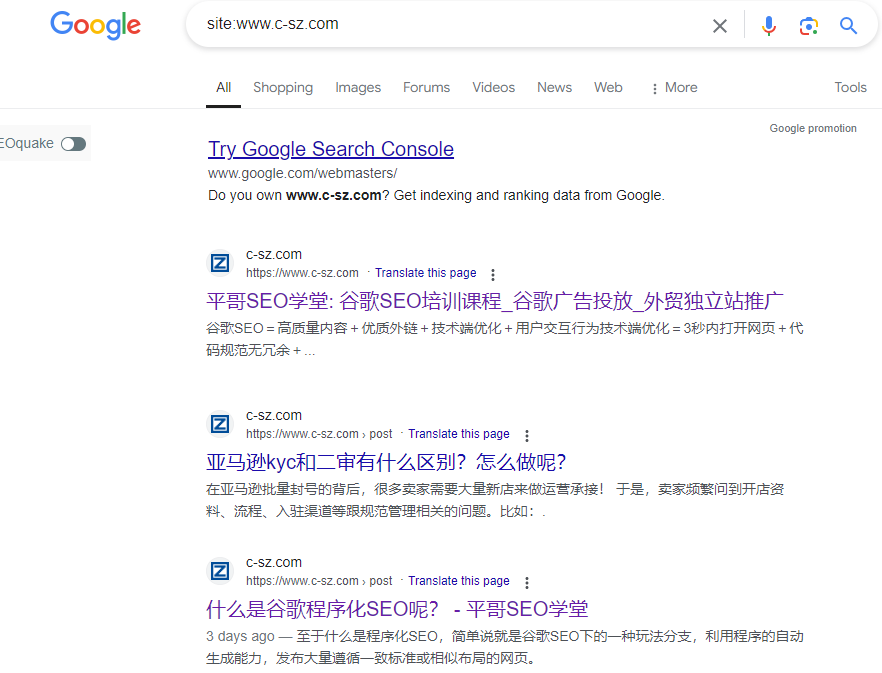Image resolution: width=882 pixels, height=673 pixels.
Task: Open the 什么是谷歌程序化SEO呢 result
Action: [x=397, y=609]
